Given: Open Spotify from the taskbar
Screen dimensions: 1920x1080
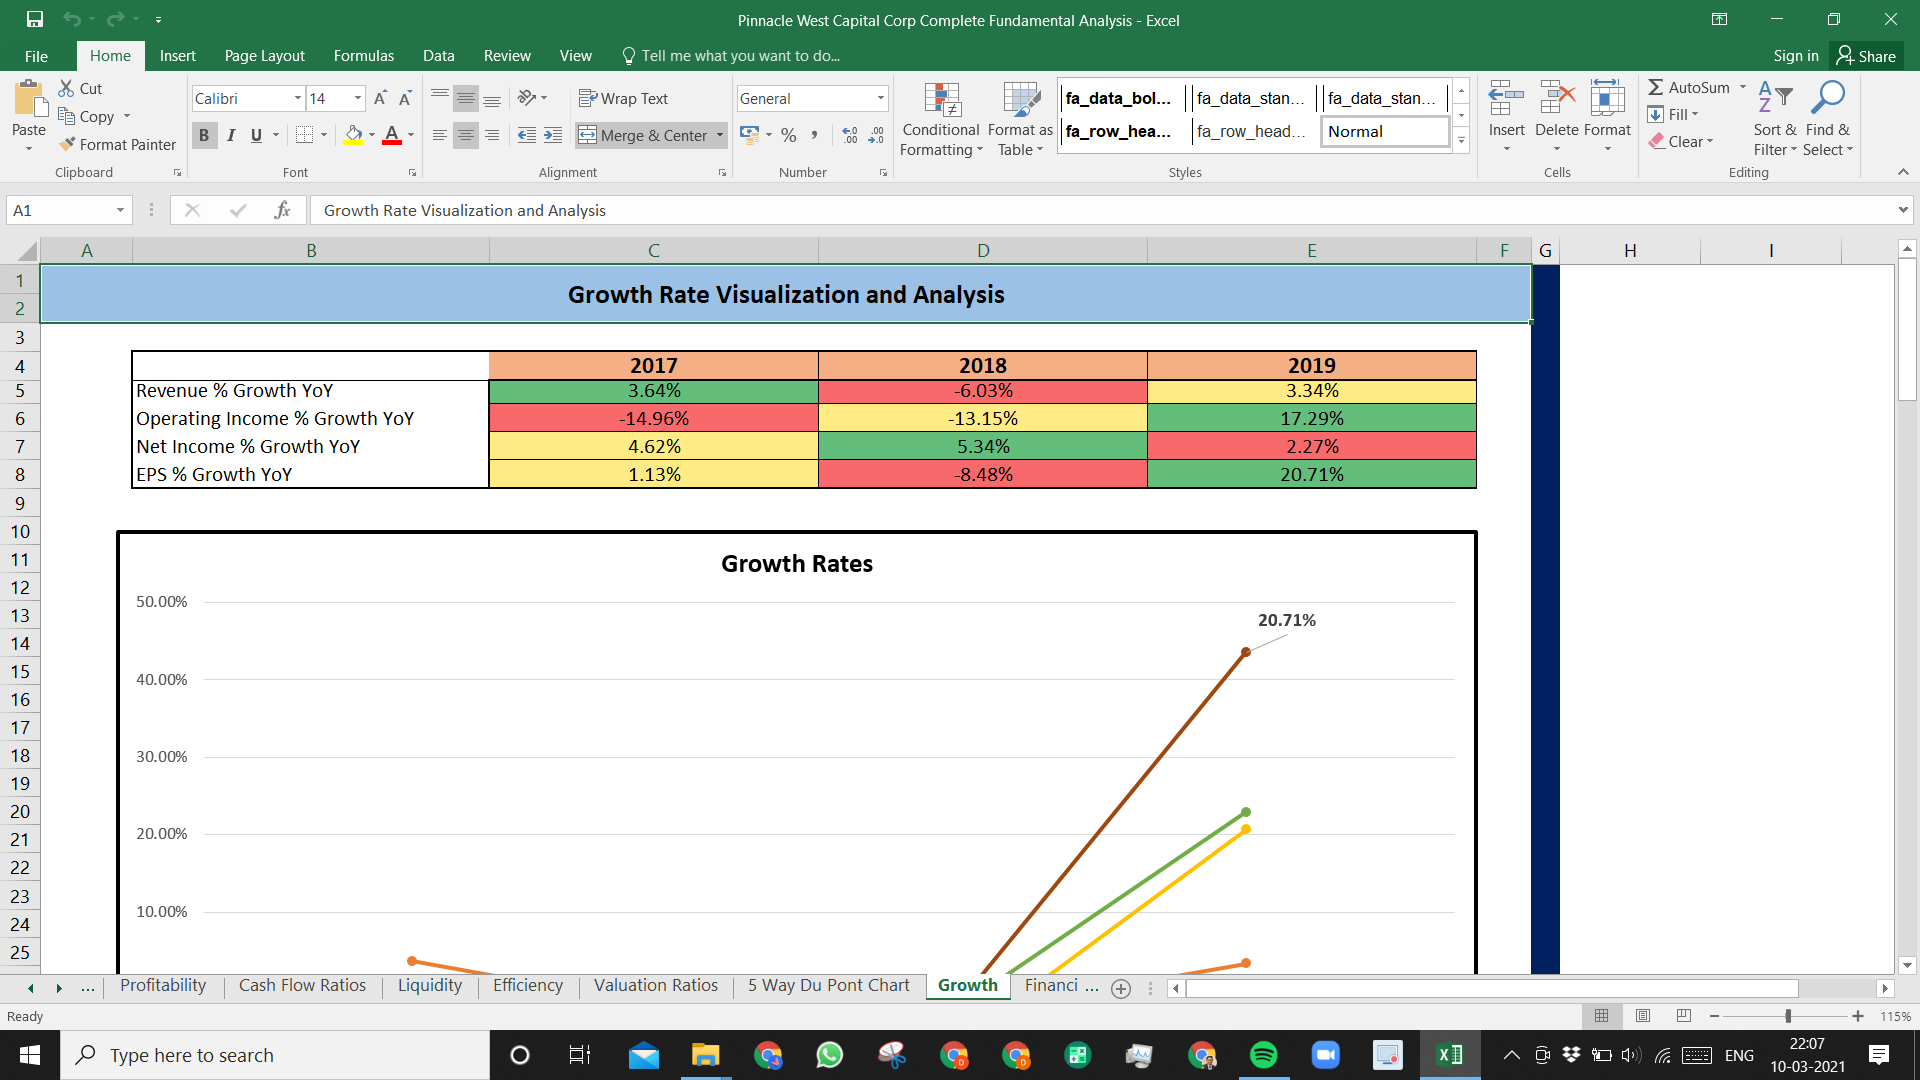Looking at the screenshot, I should (1264, 1055).
